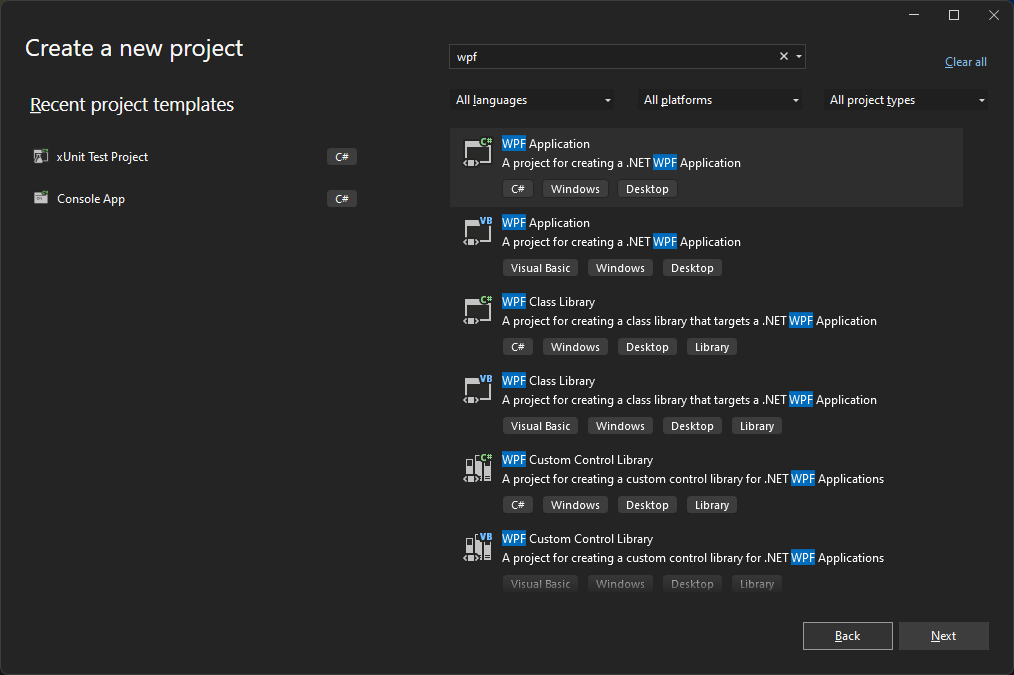Screen dimensions: 1014x675
Task: Click Desktop tag under C# WPF Custom Control Library
Action: [x=647, y=505]
